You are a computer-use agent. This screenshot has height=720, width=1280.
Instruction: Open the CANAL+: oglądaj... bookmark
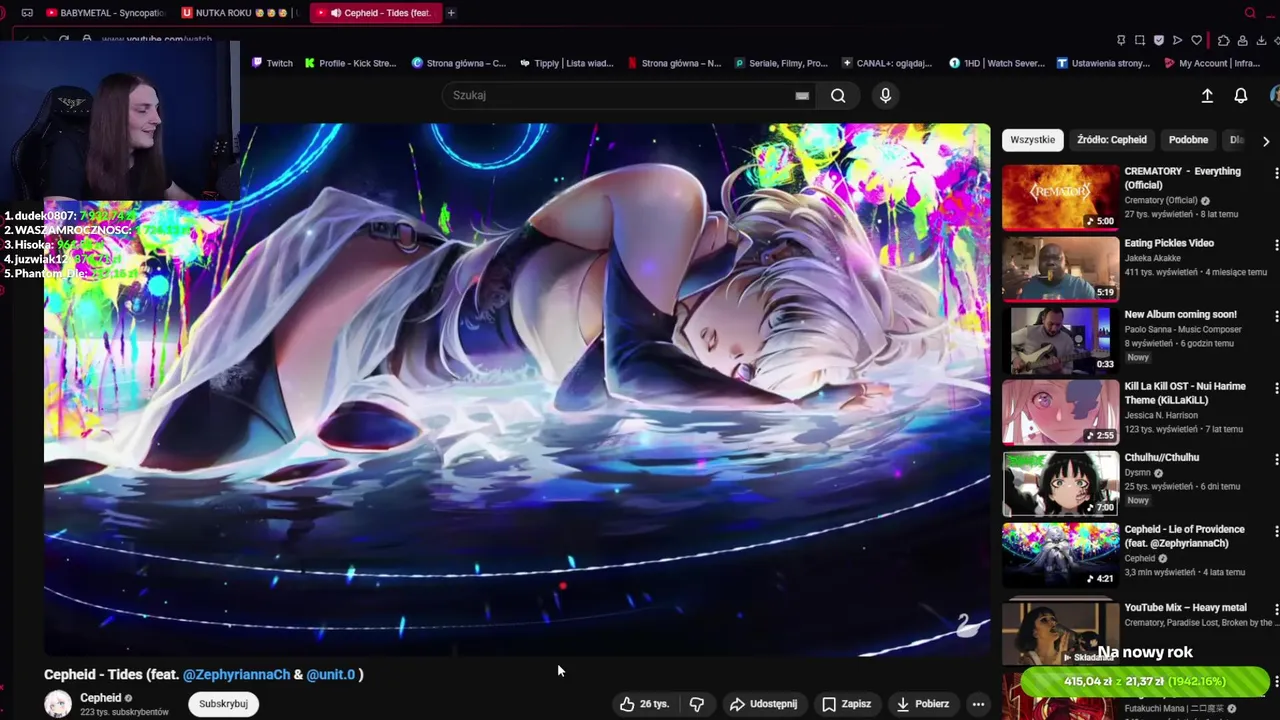pos(887,63)
